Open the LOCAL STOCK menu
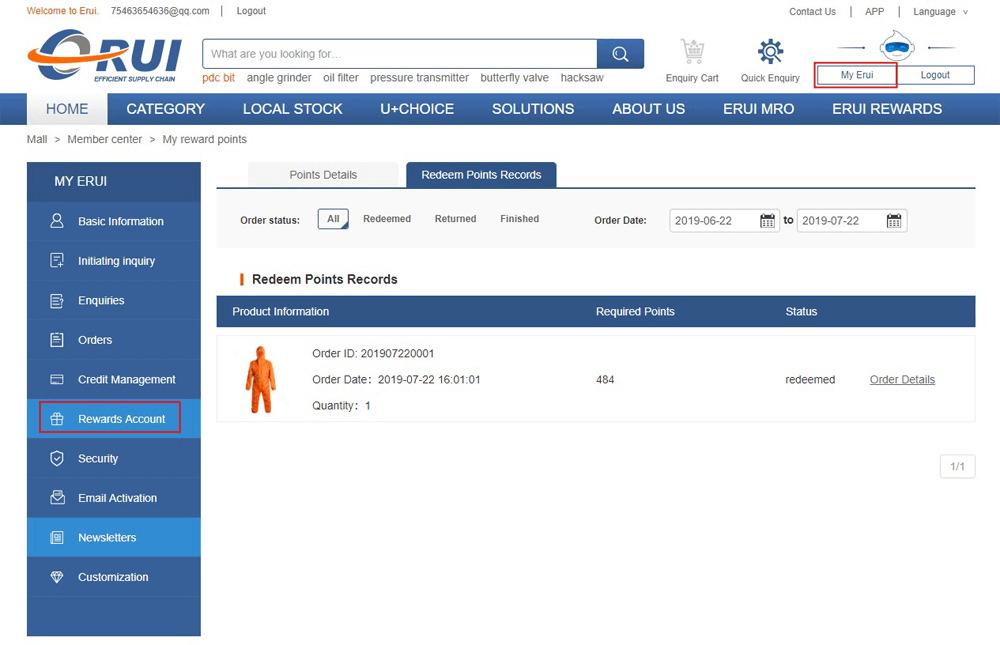This screenshot has height=645, width=1000. pyautogui.click(x=293, y=109)
